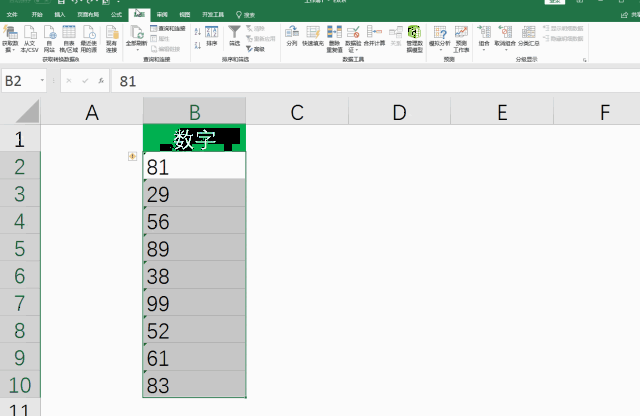Switch to the 公式 (Formulas) tab
Screen dimensions: 640x416
(116, 15)
